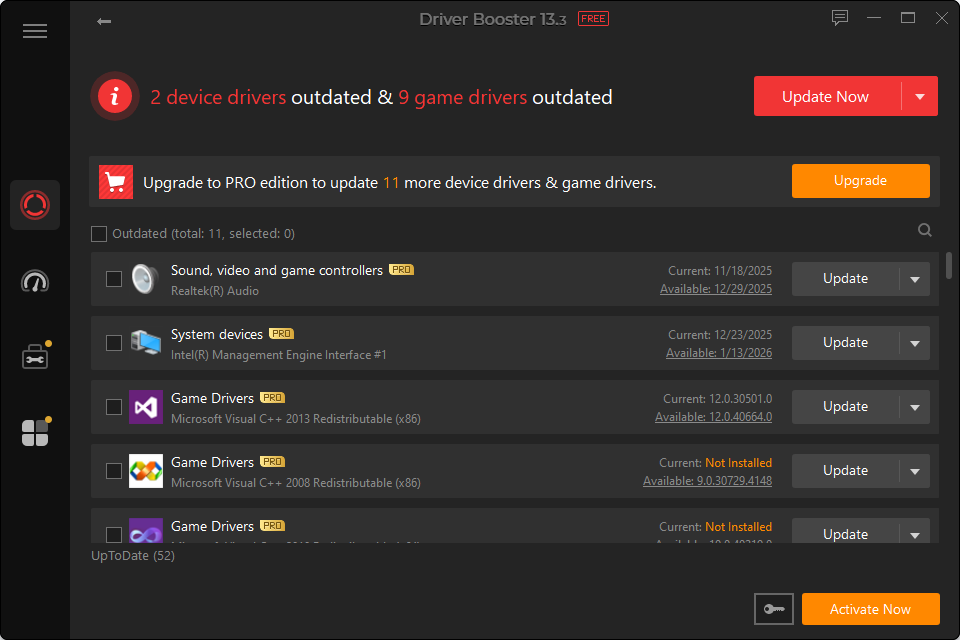Click the FREE edition badge
The height and width of the screenshot is (640, 960).
593,19
